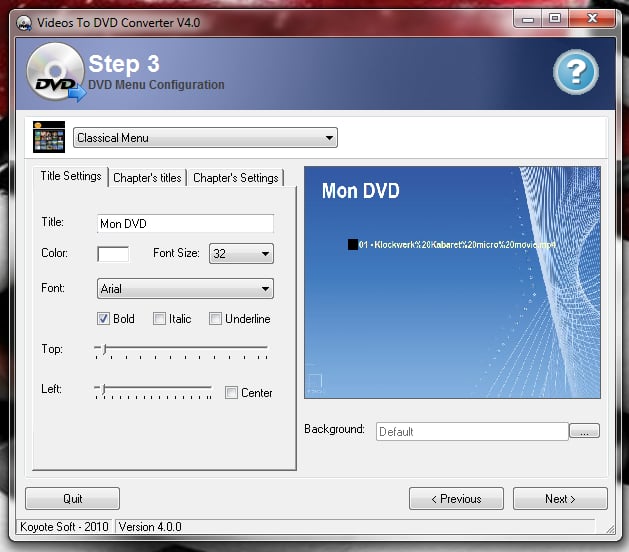Click the Title text field
Viewport: 629px width, 552px height.
[185, 223]
